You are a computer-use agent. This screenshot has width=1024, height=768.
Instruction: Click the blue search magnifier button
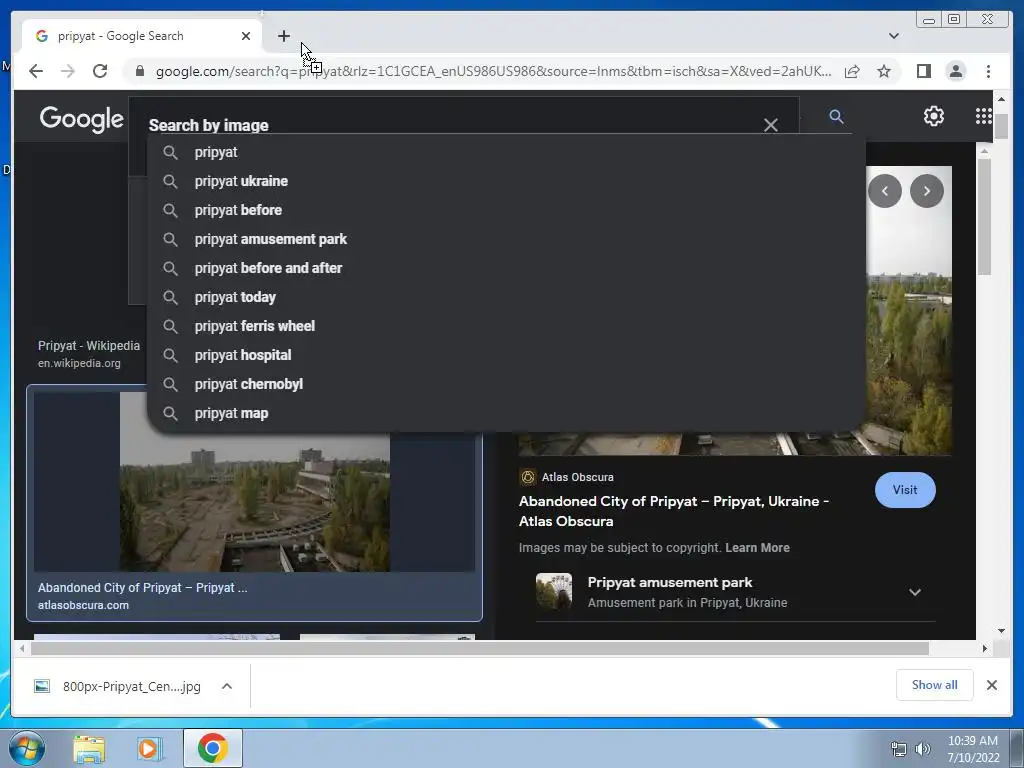837,116
